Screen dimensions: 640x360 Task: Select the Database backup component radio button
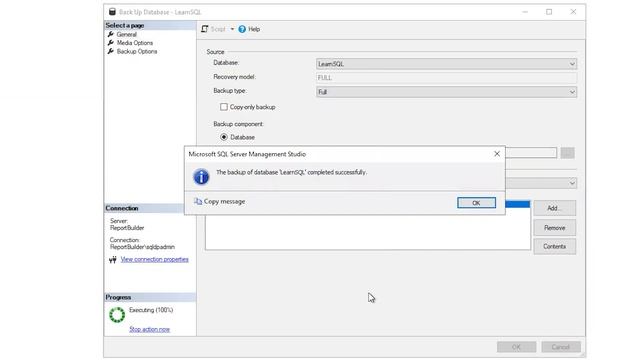pyautogui.click(x=224, y=137)
